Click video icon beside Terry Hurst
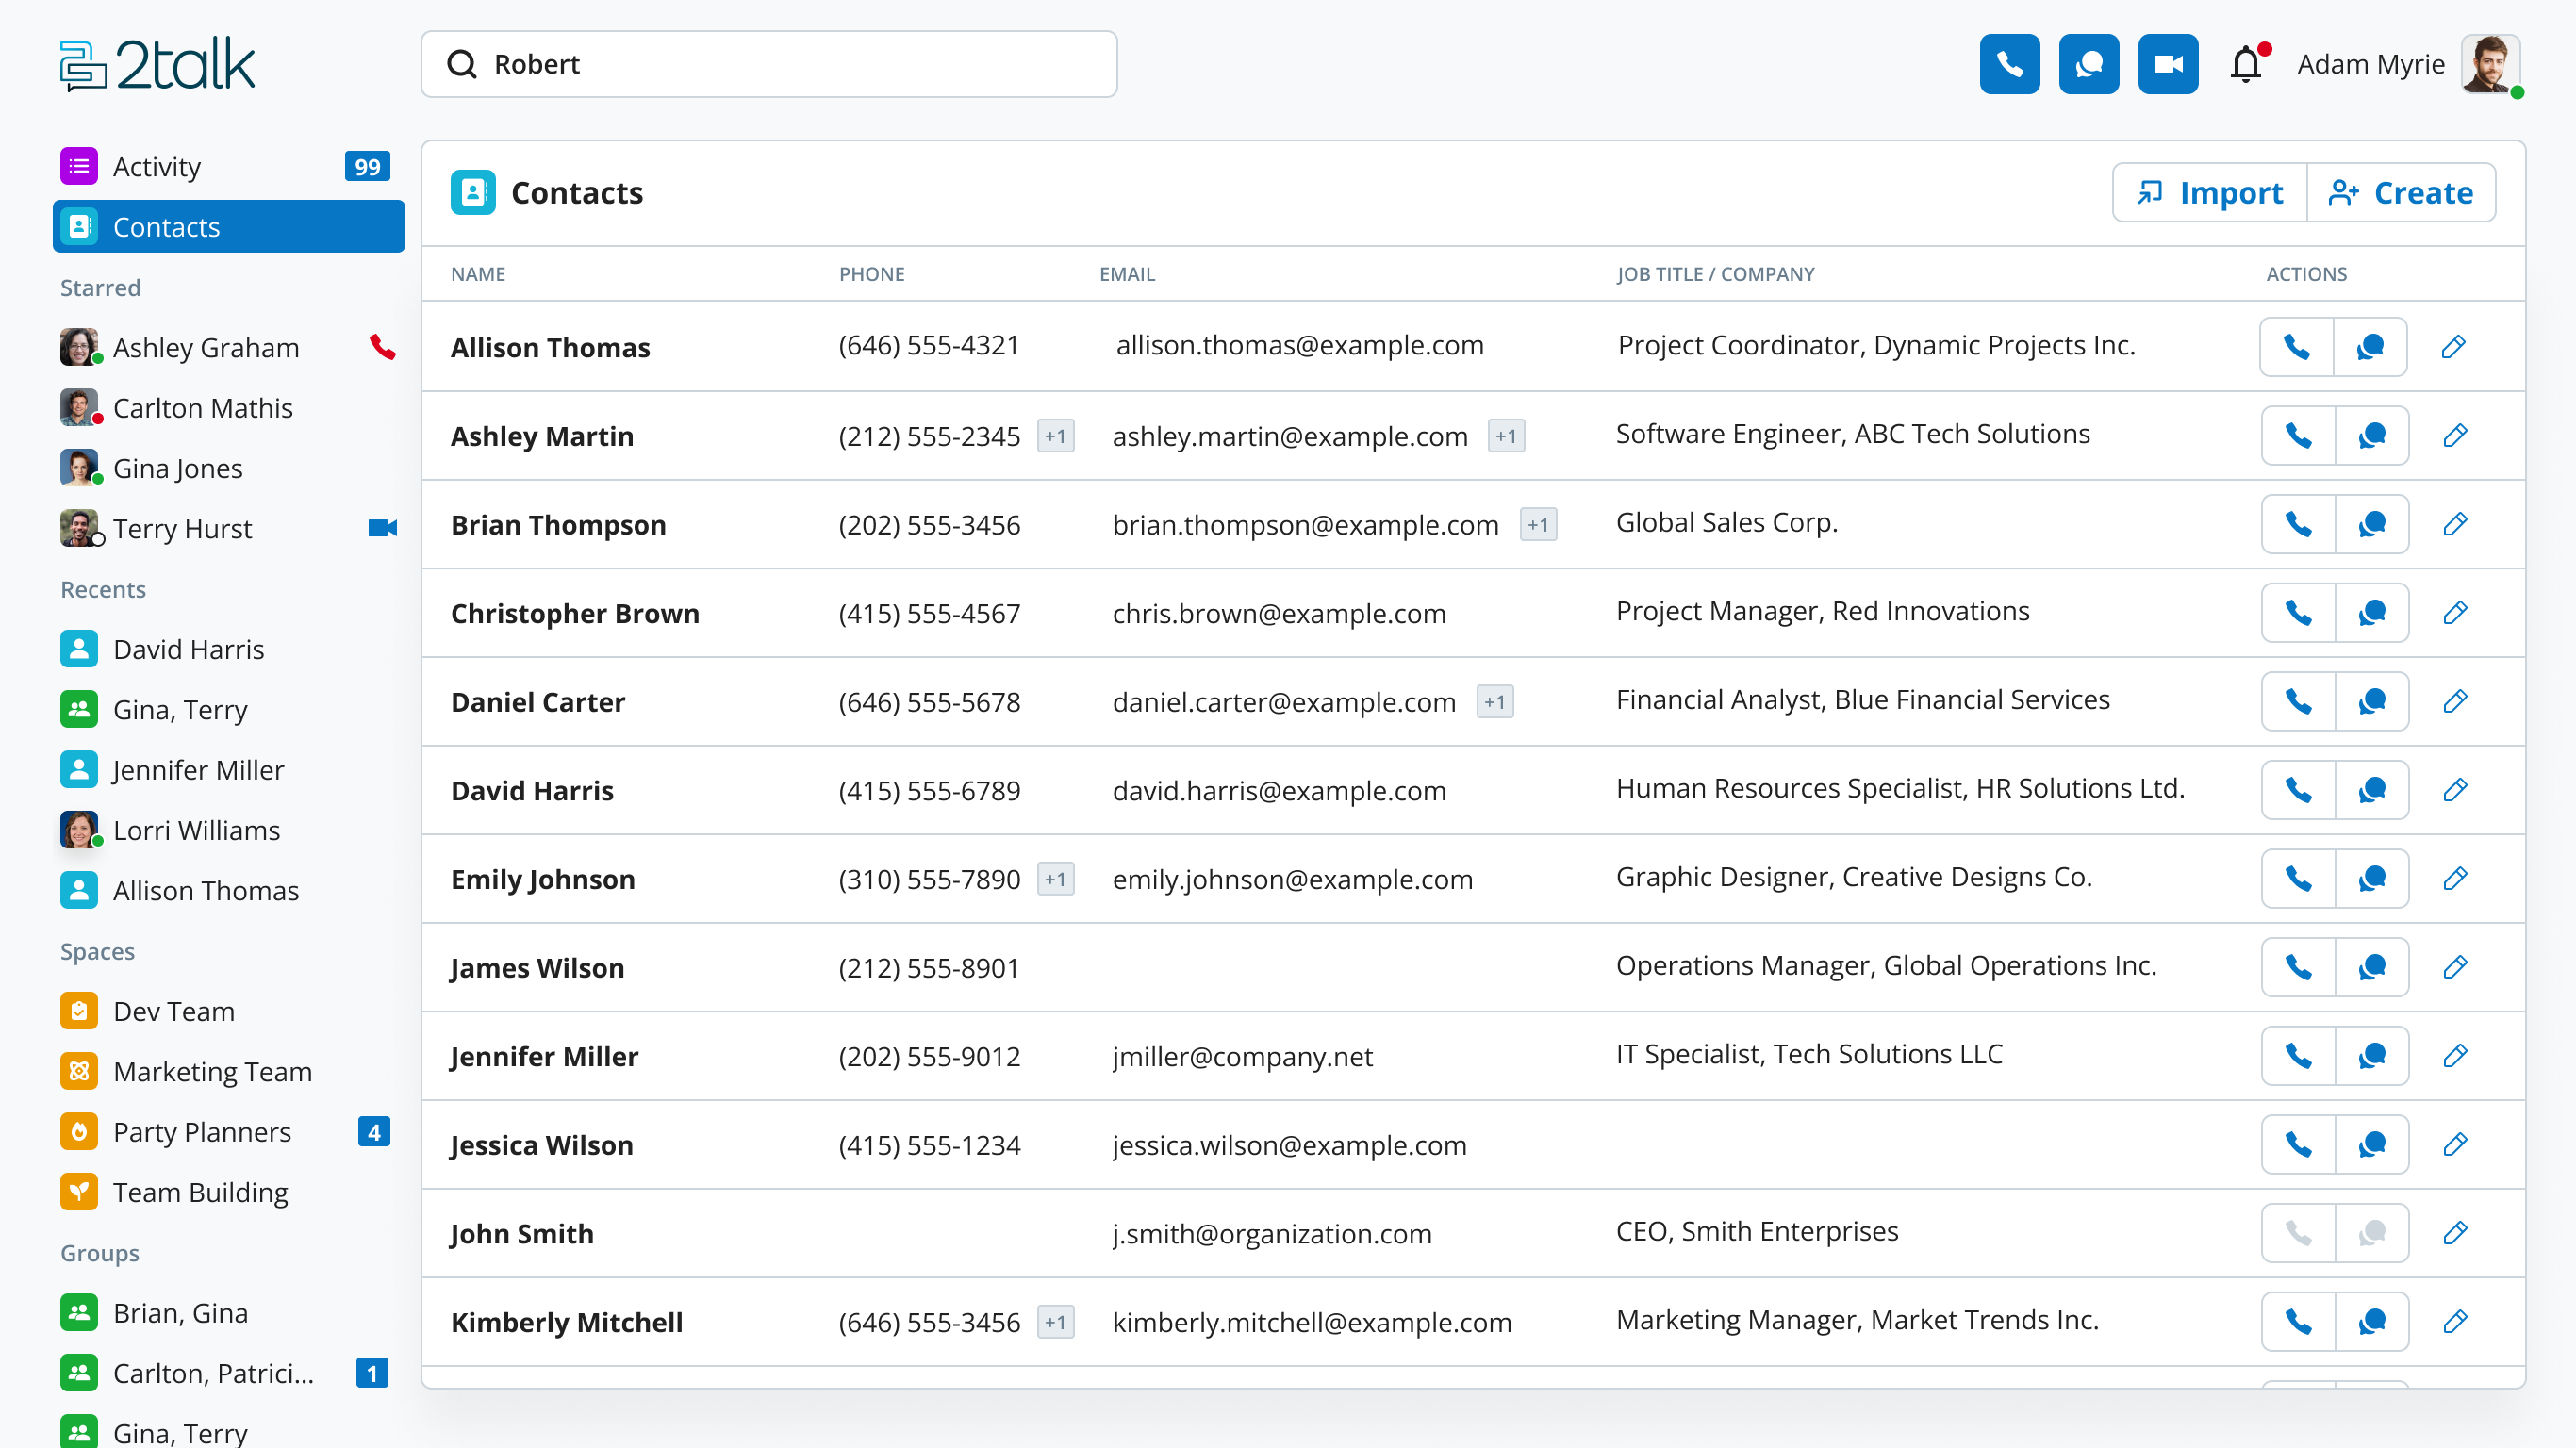The width and height of the screenshot is (2576, 1448). pyautogui.click(x=382, y=528)
